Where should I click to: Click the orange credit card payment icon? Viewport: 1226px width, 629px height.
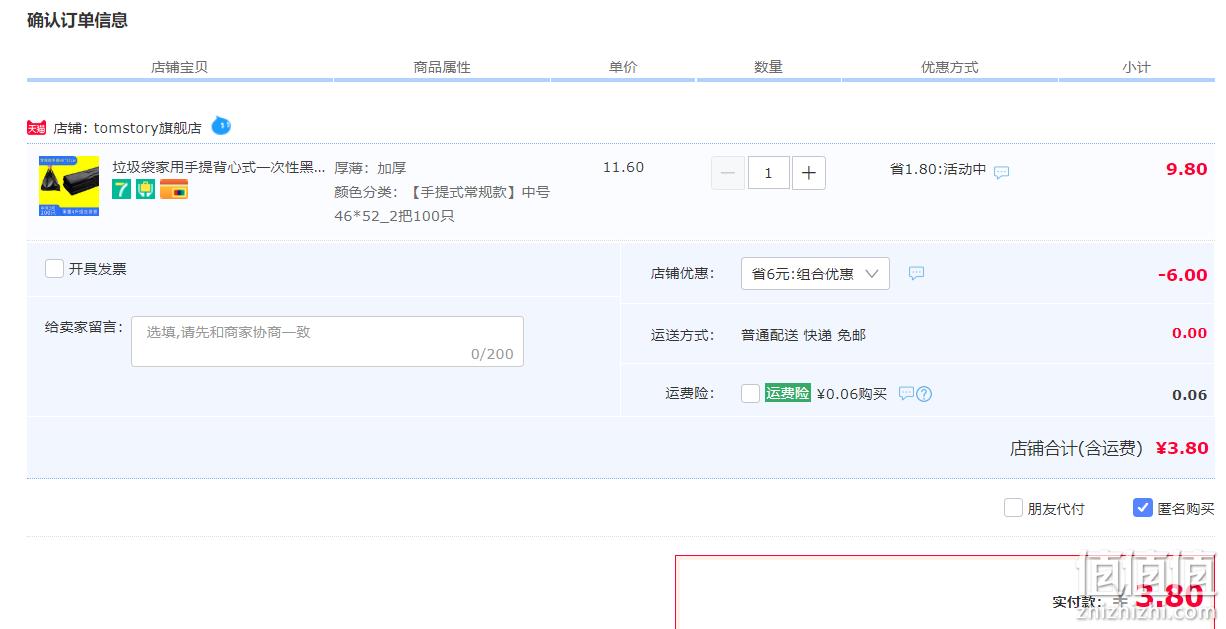174,189
